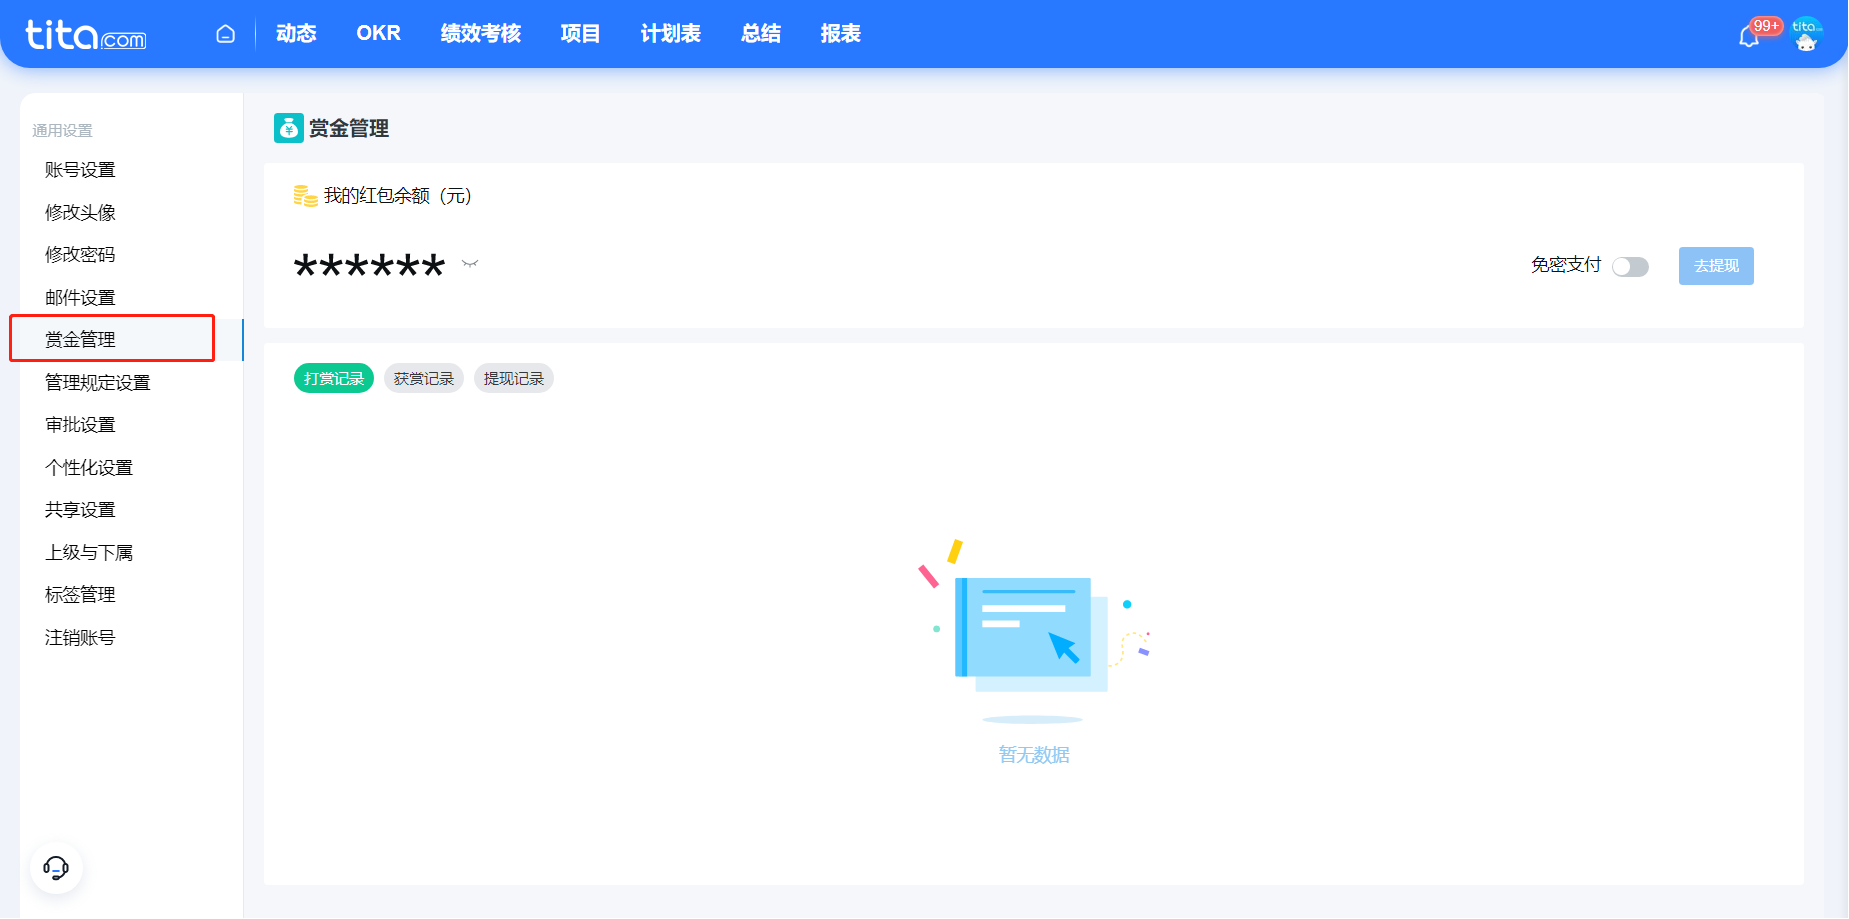Click the gold coins balance icon
Image resolution: width=1849 pixels, height=919 pixels.
(x=305, y=196)
